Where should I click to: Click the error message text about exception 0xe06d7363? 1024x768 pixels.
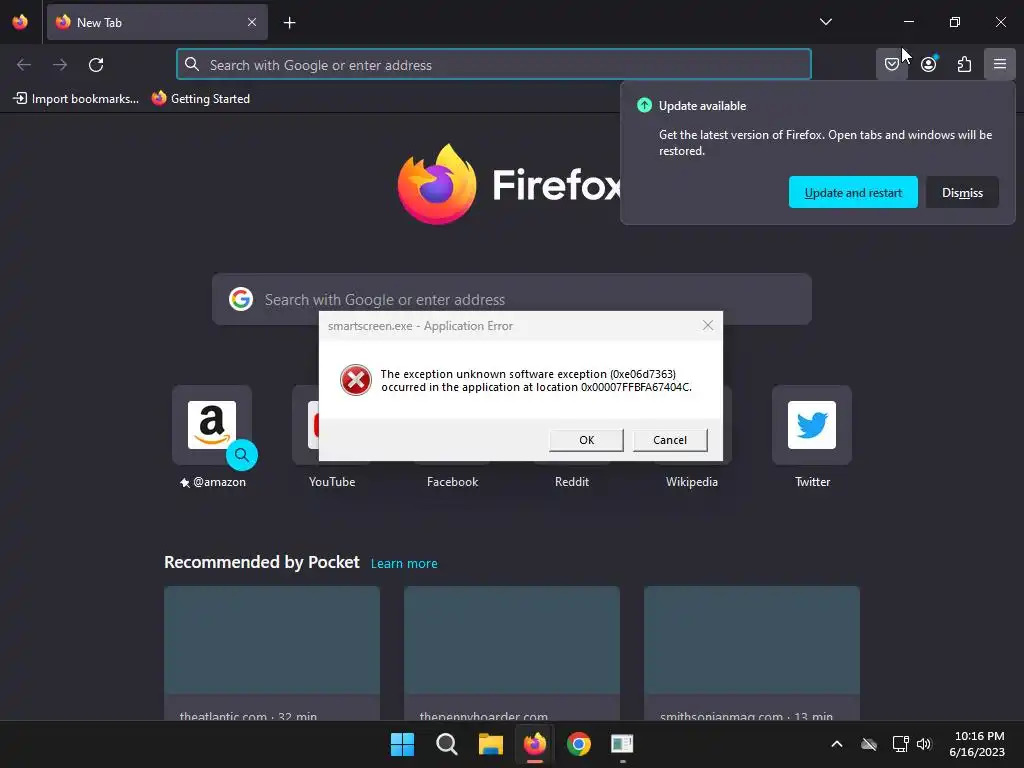point(536,381)
